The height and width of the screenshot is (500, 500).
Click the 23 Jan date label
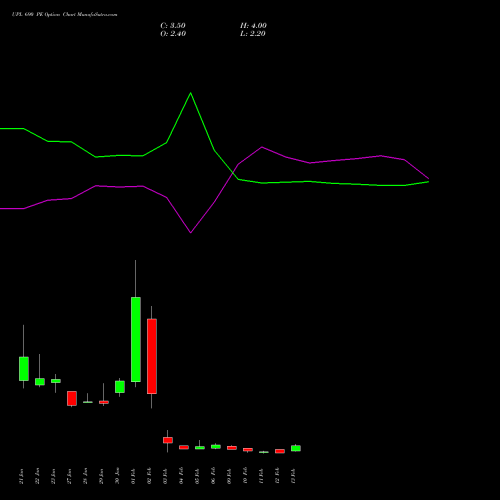coord(54,476)
